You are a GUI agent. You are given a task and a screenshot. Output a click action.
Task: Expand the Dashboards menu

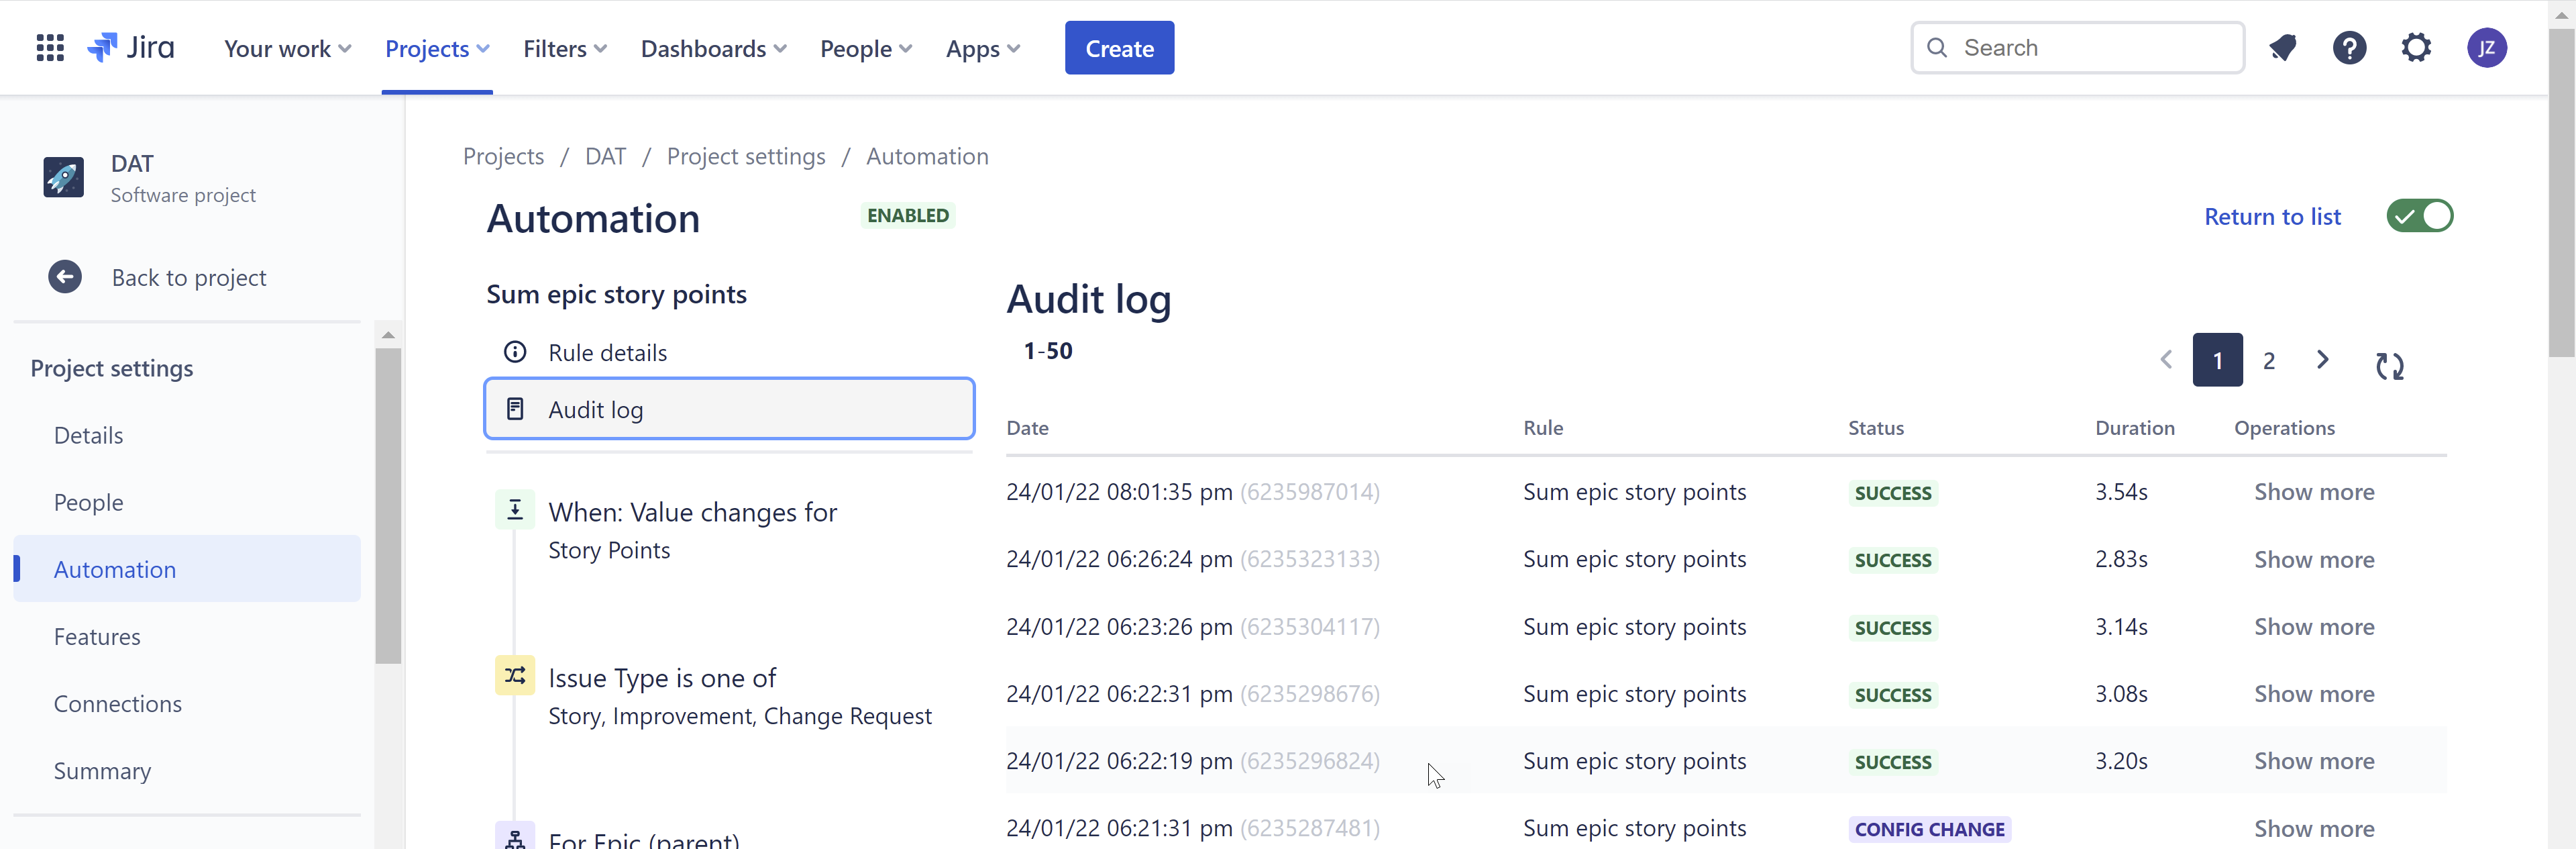(x=712, y=47)
